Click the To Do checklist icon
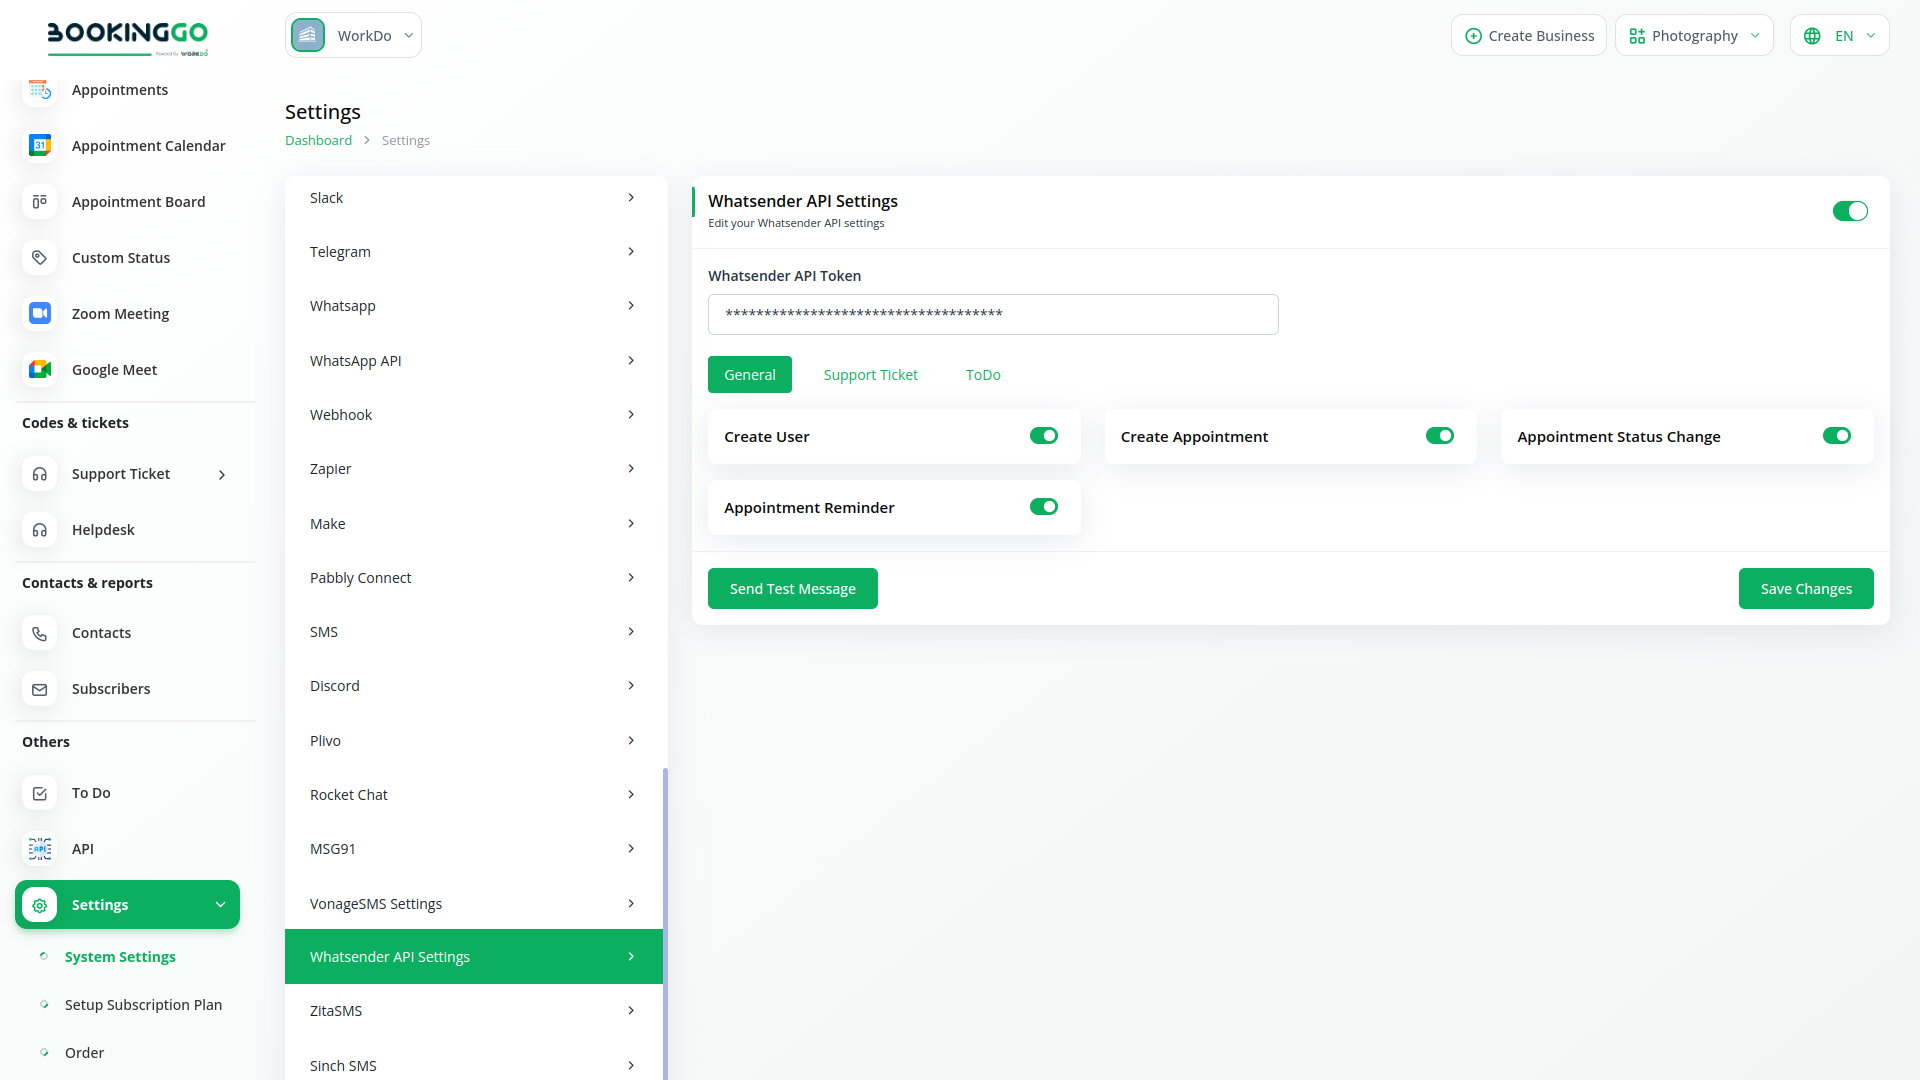This screenshot has width=1920, height=1080. point(40,793)
